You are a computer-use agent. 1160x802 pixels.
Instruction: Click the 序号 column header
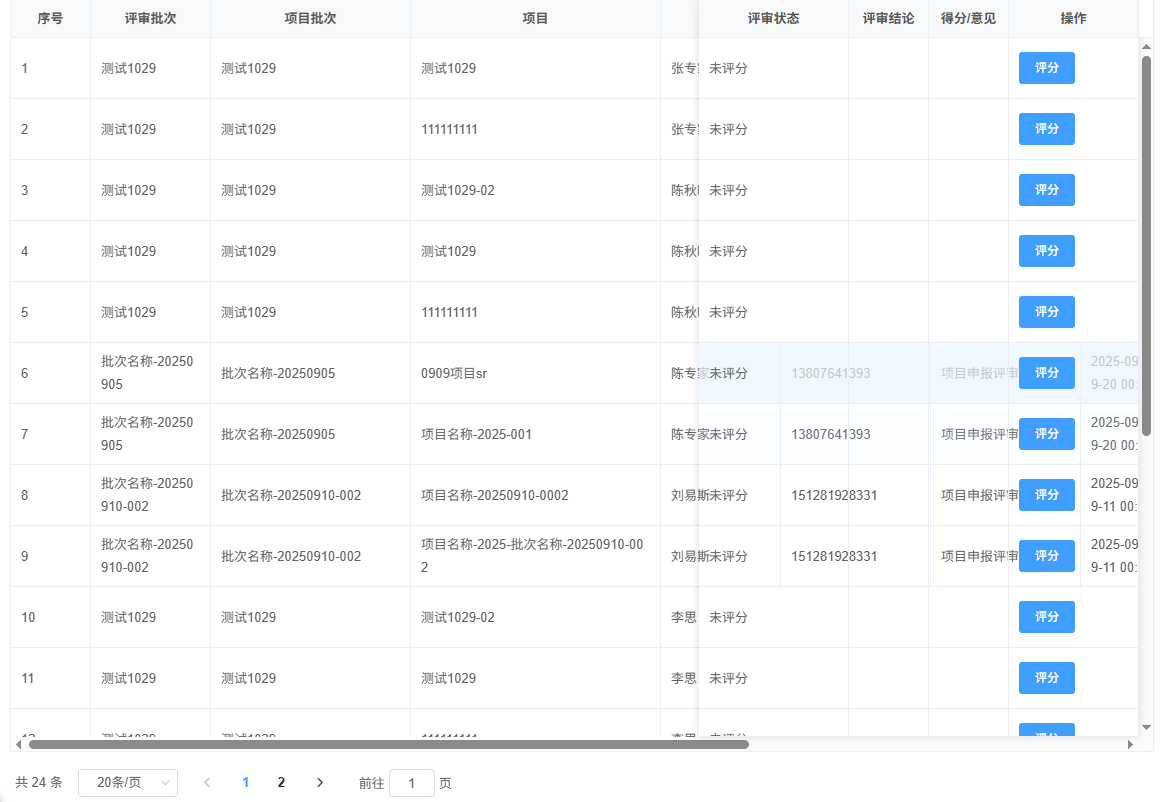(50, 18)
